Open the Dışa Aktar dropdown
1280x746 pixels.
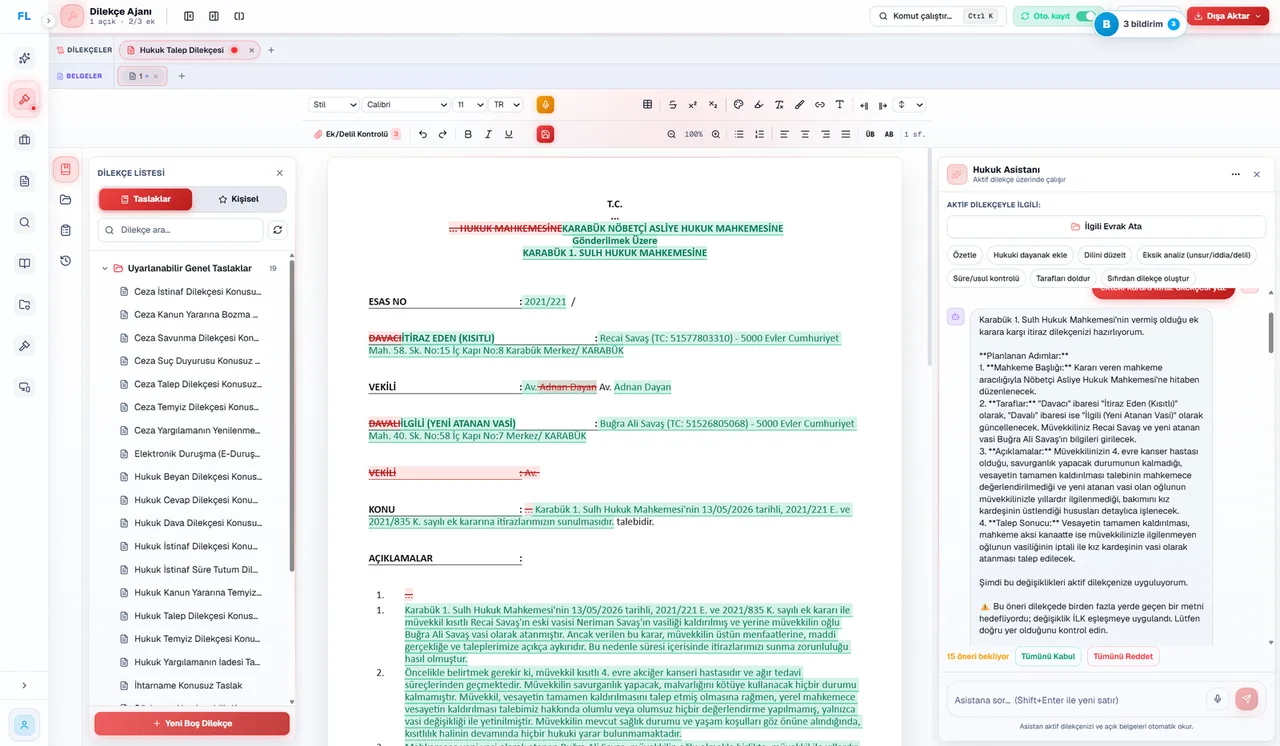tap(1228, 16)
